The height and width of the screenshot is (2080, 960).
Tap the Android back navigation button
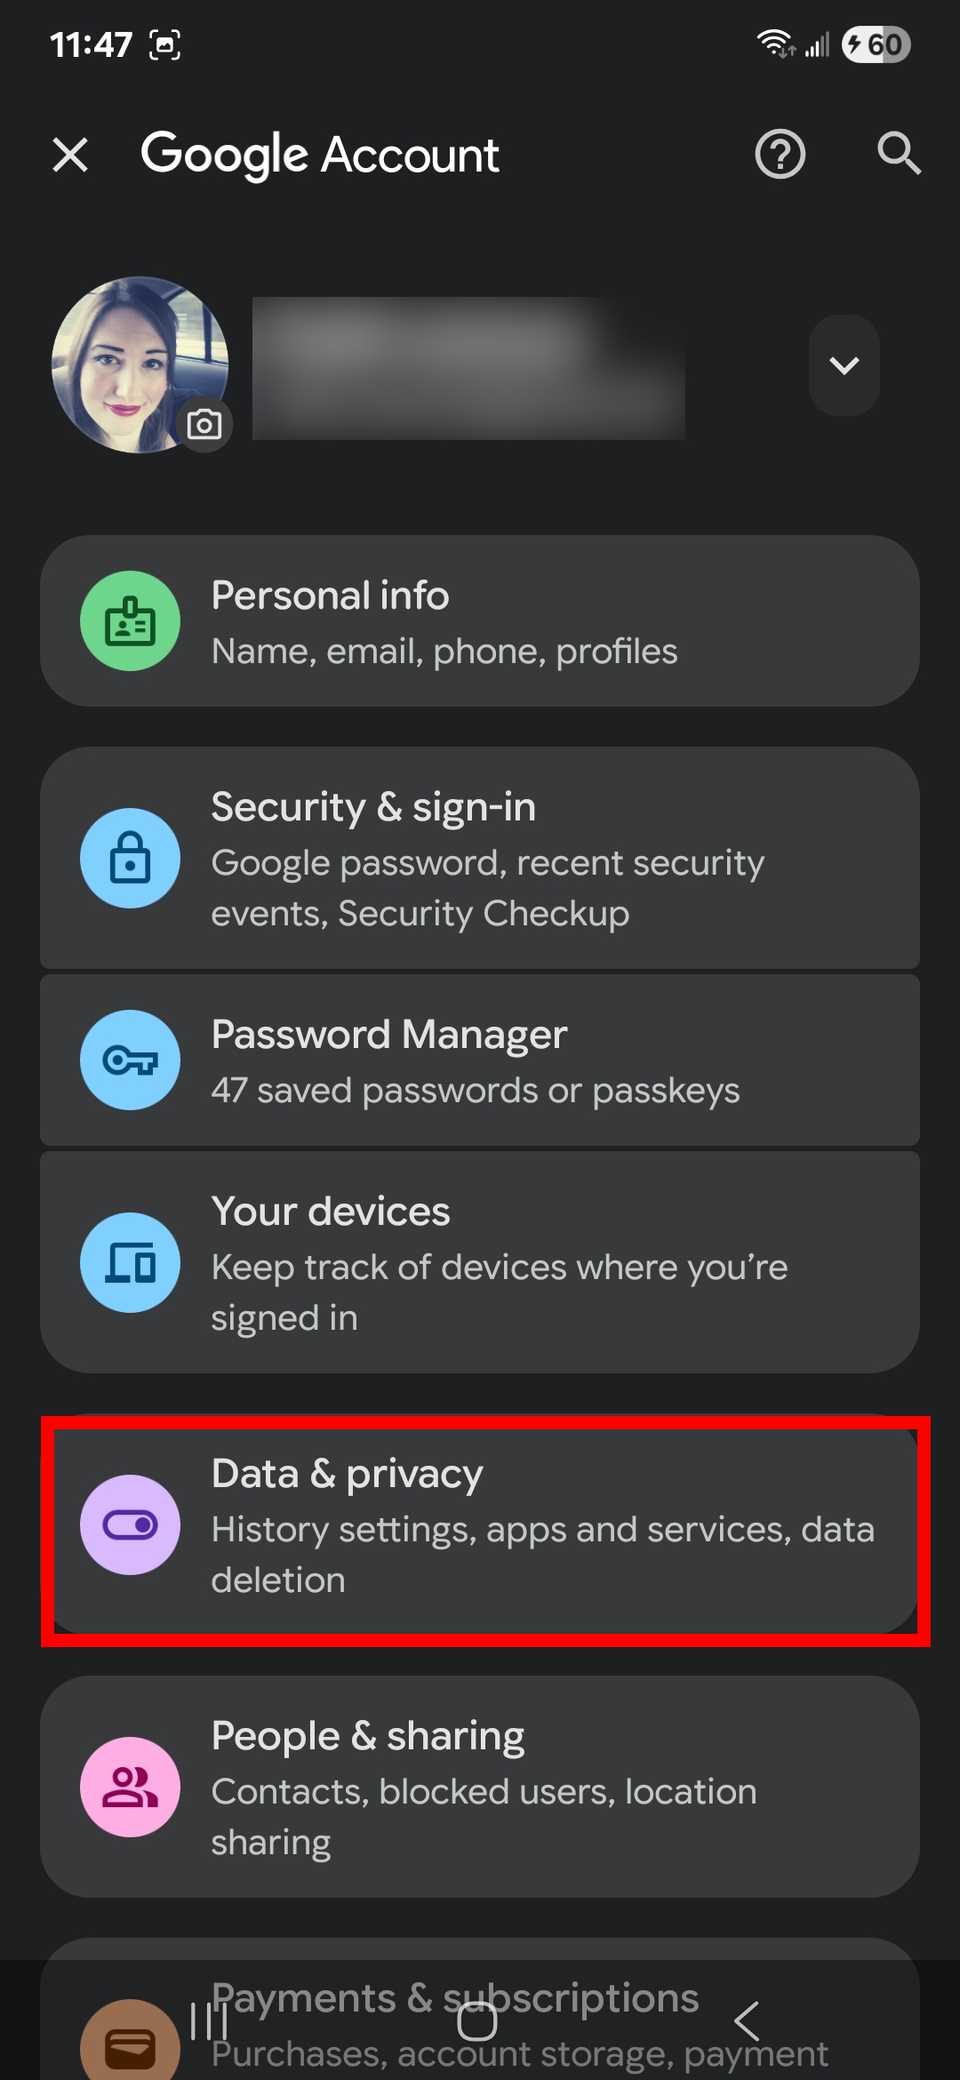[x=746, y=2021]
